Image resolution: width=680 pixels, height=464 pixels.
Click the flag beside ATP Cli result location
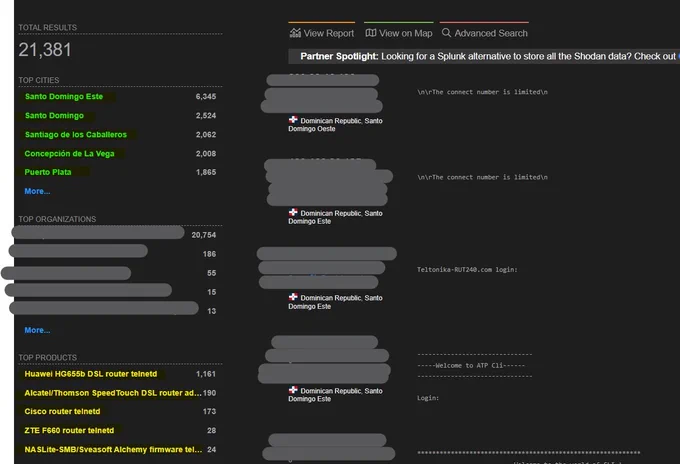pyautogui.click(x=293, y=390)
